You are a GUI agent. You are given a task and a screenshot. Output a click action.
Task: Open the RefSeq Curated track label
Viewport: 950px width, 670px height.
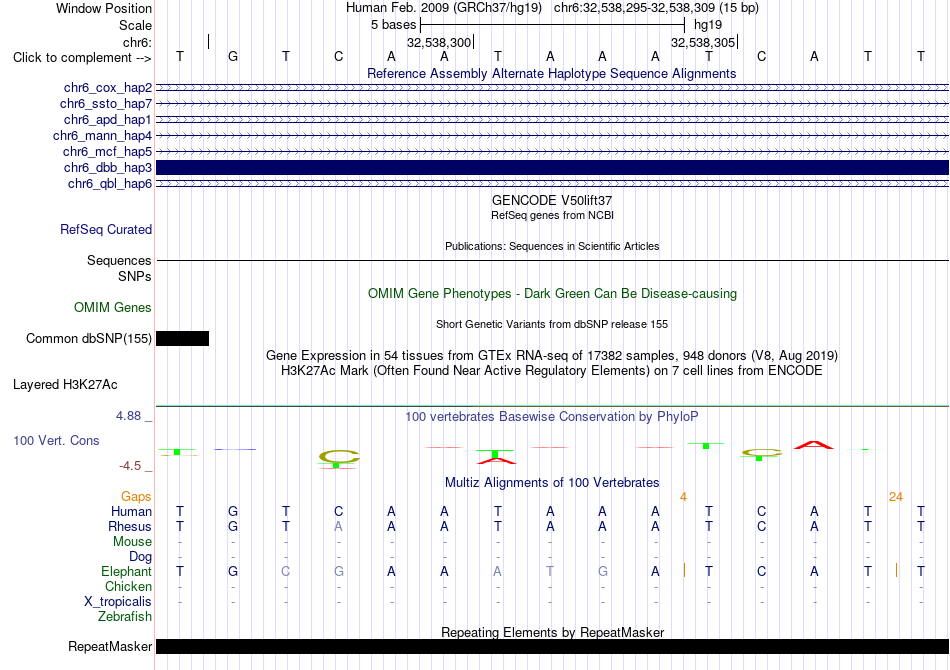pyautogui.click(x=106, y=230)
